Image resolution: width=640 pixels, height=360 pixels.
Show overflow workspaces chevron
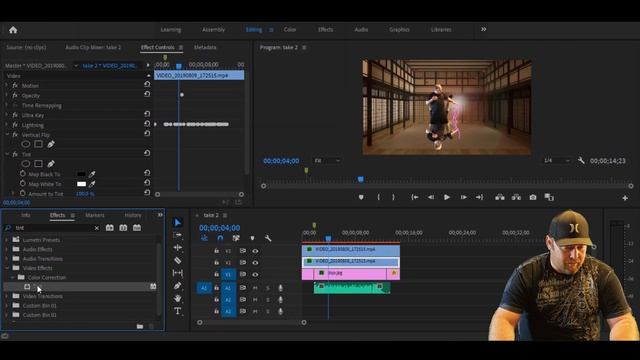484,29
